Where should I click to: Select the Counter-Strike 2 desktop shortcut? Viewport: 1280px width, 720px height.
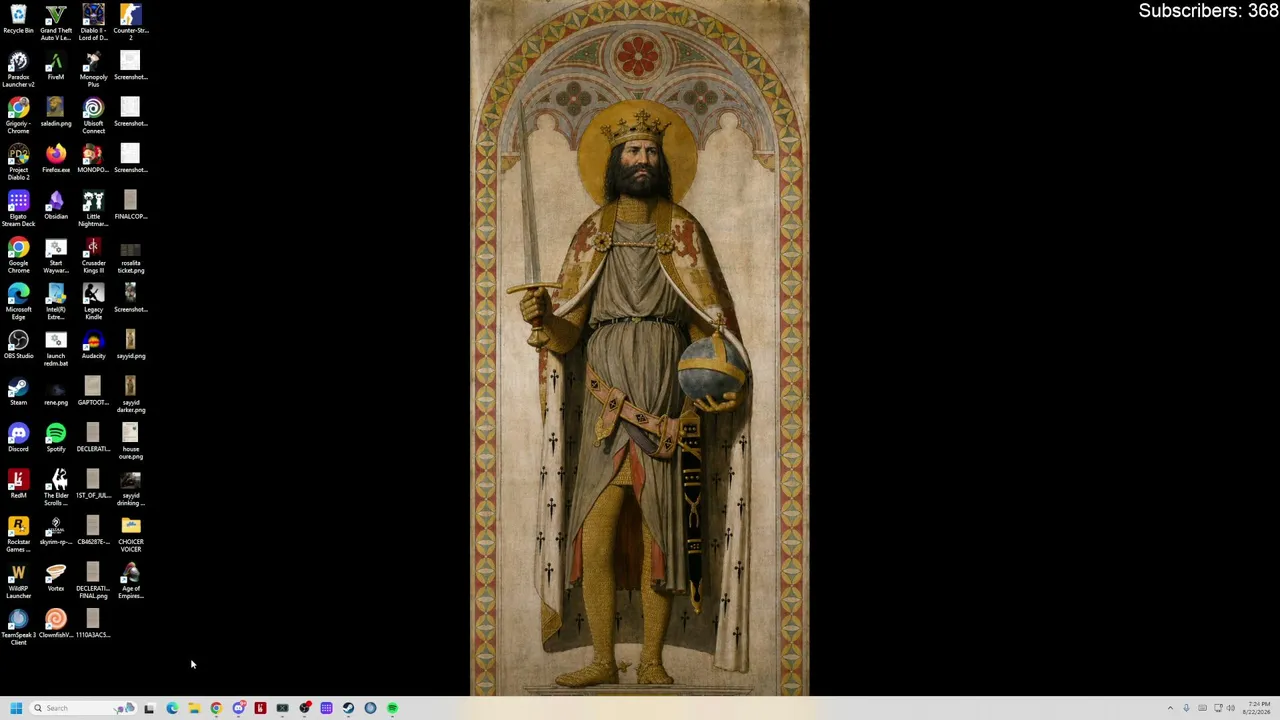tap(130, 23)
